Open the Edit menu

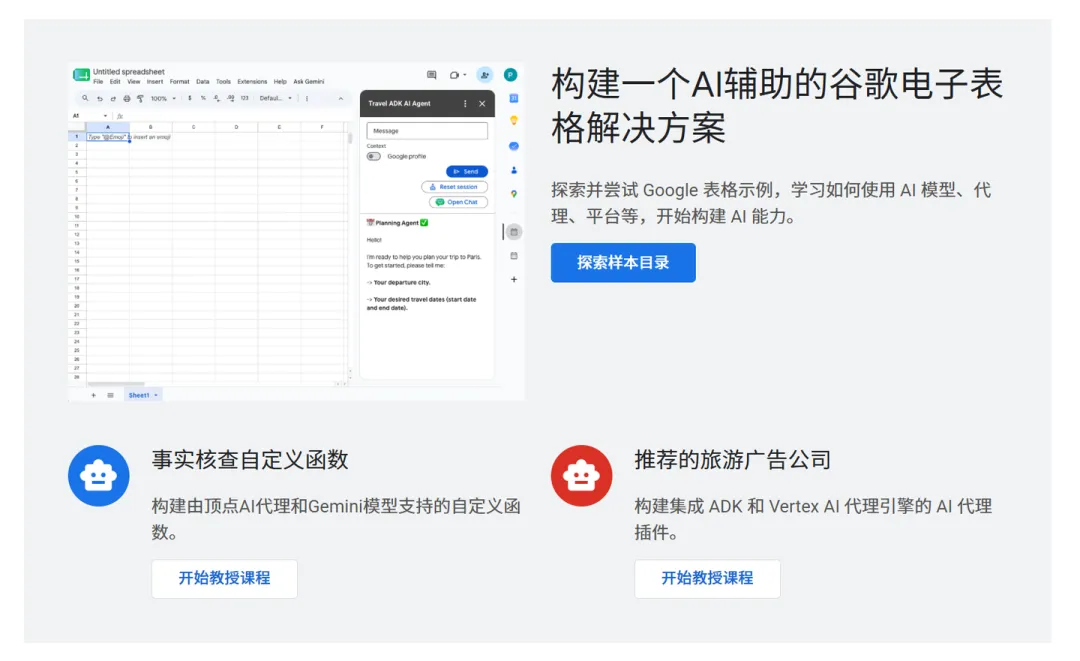coord(115,82)
